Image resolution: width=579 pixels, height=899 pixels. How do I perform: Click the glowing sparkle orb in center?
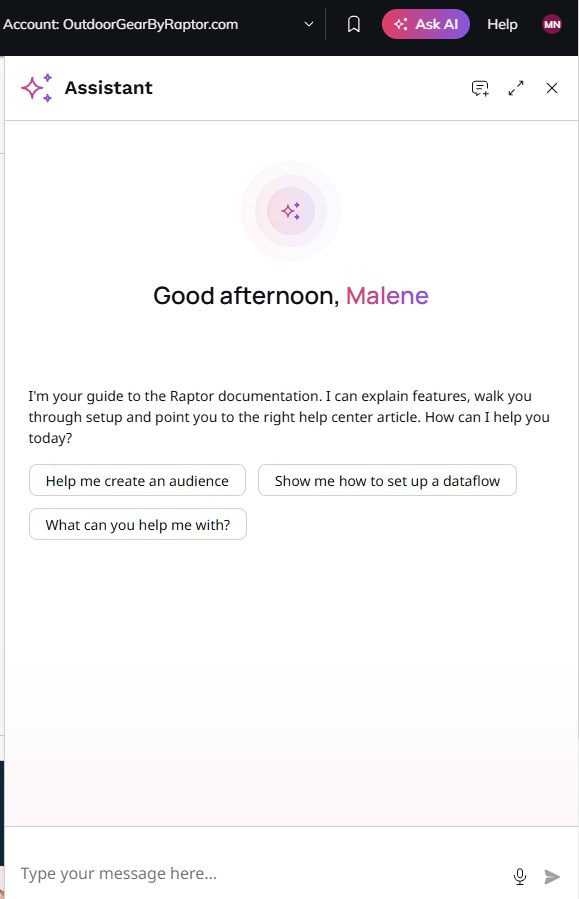(x=291, y=211)
